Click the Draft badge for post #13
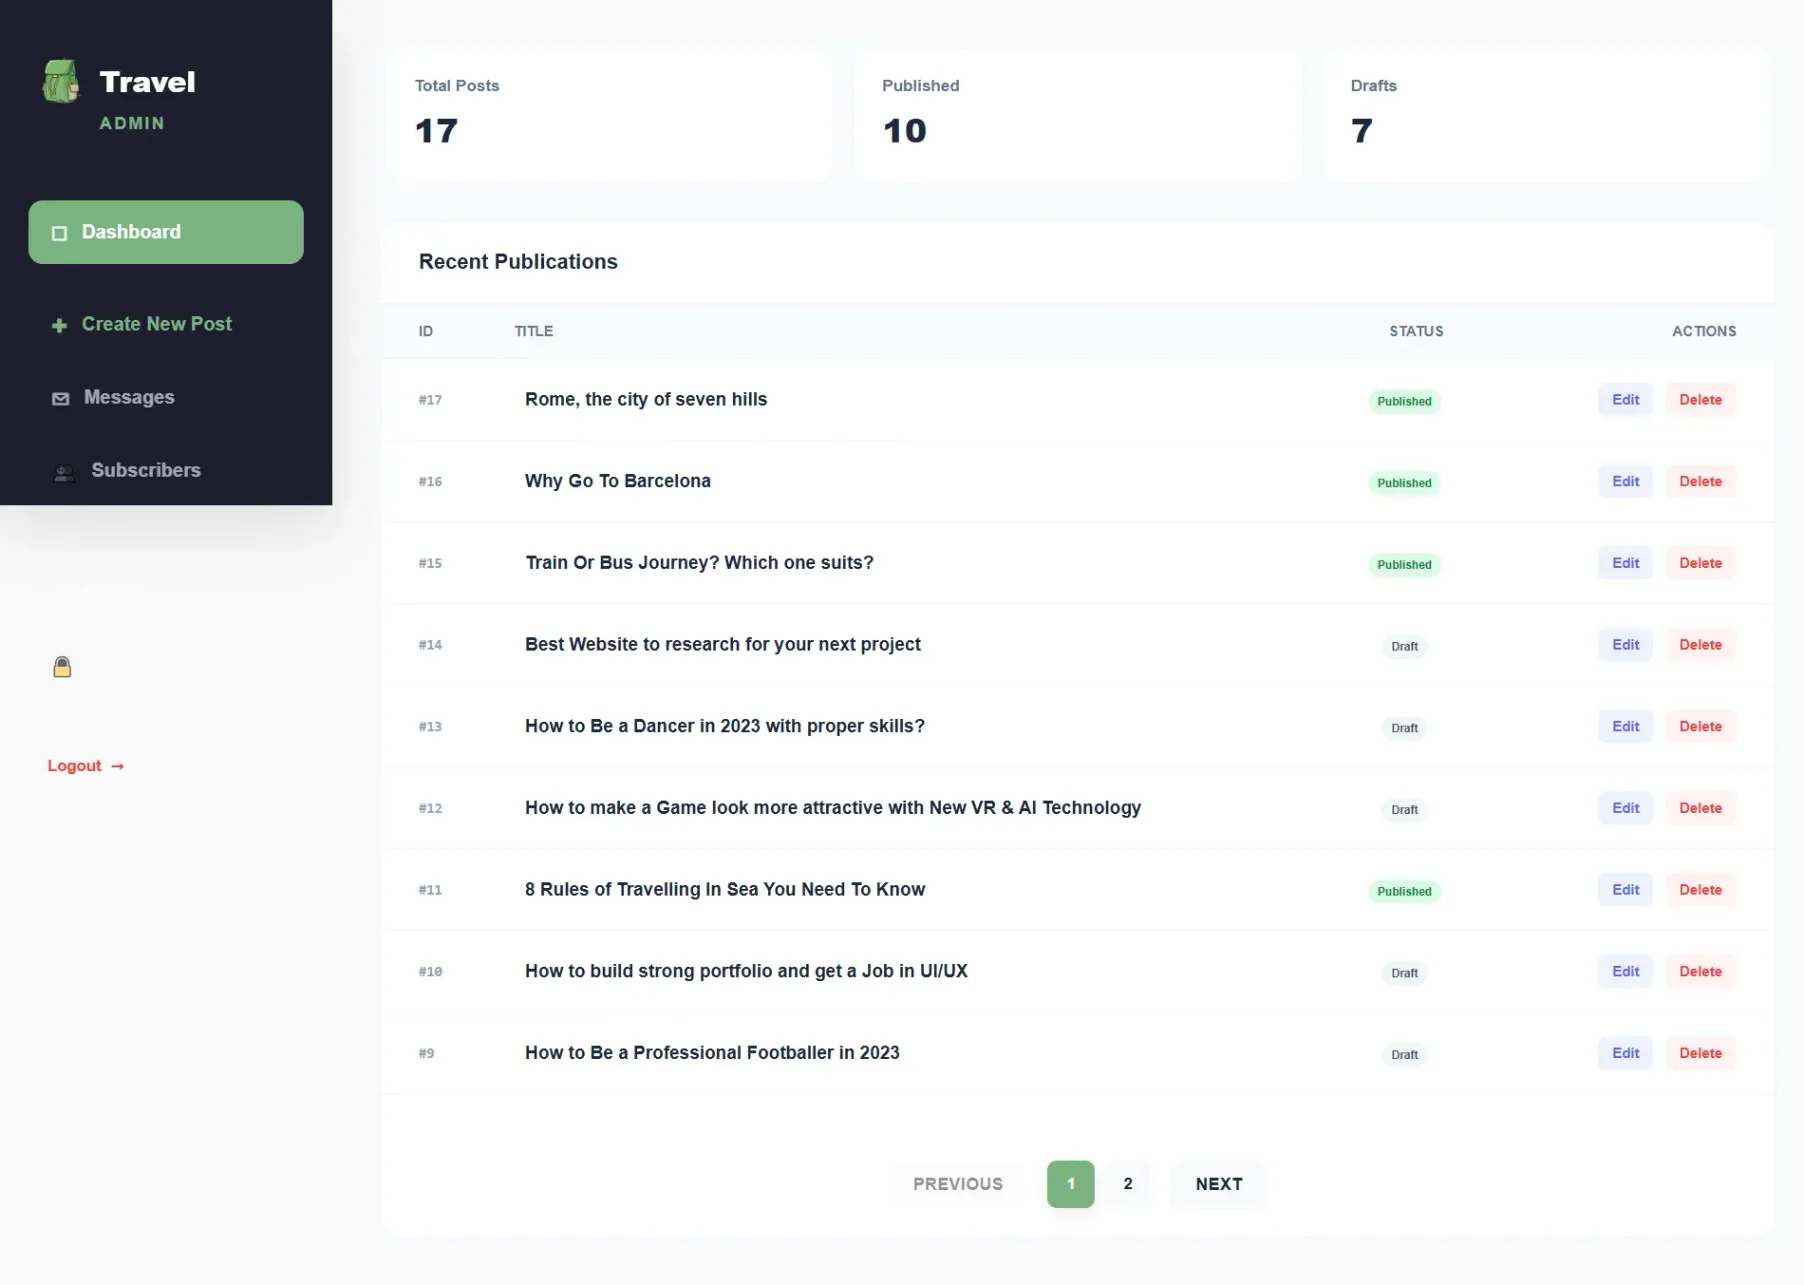Image resolution: width=1804 pixels, height=1285 pixels. (x=1404, y=728)
